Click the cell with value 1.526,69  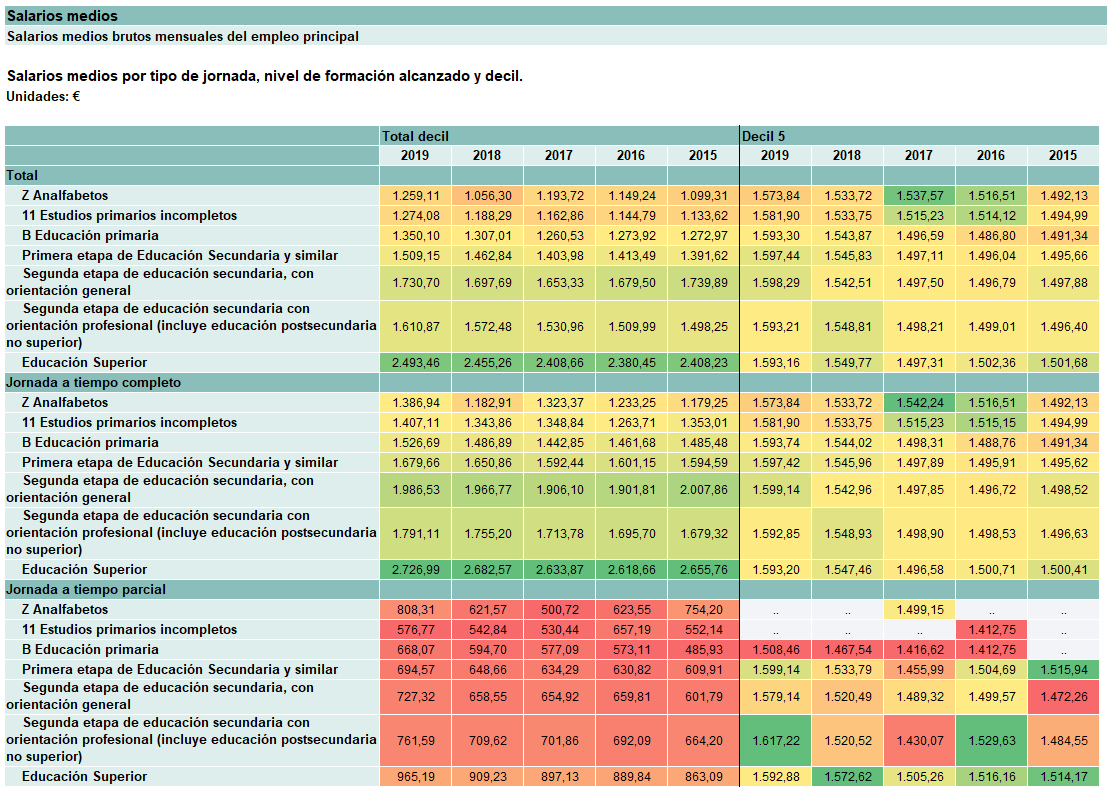(416, 443)
